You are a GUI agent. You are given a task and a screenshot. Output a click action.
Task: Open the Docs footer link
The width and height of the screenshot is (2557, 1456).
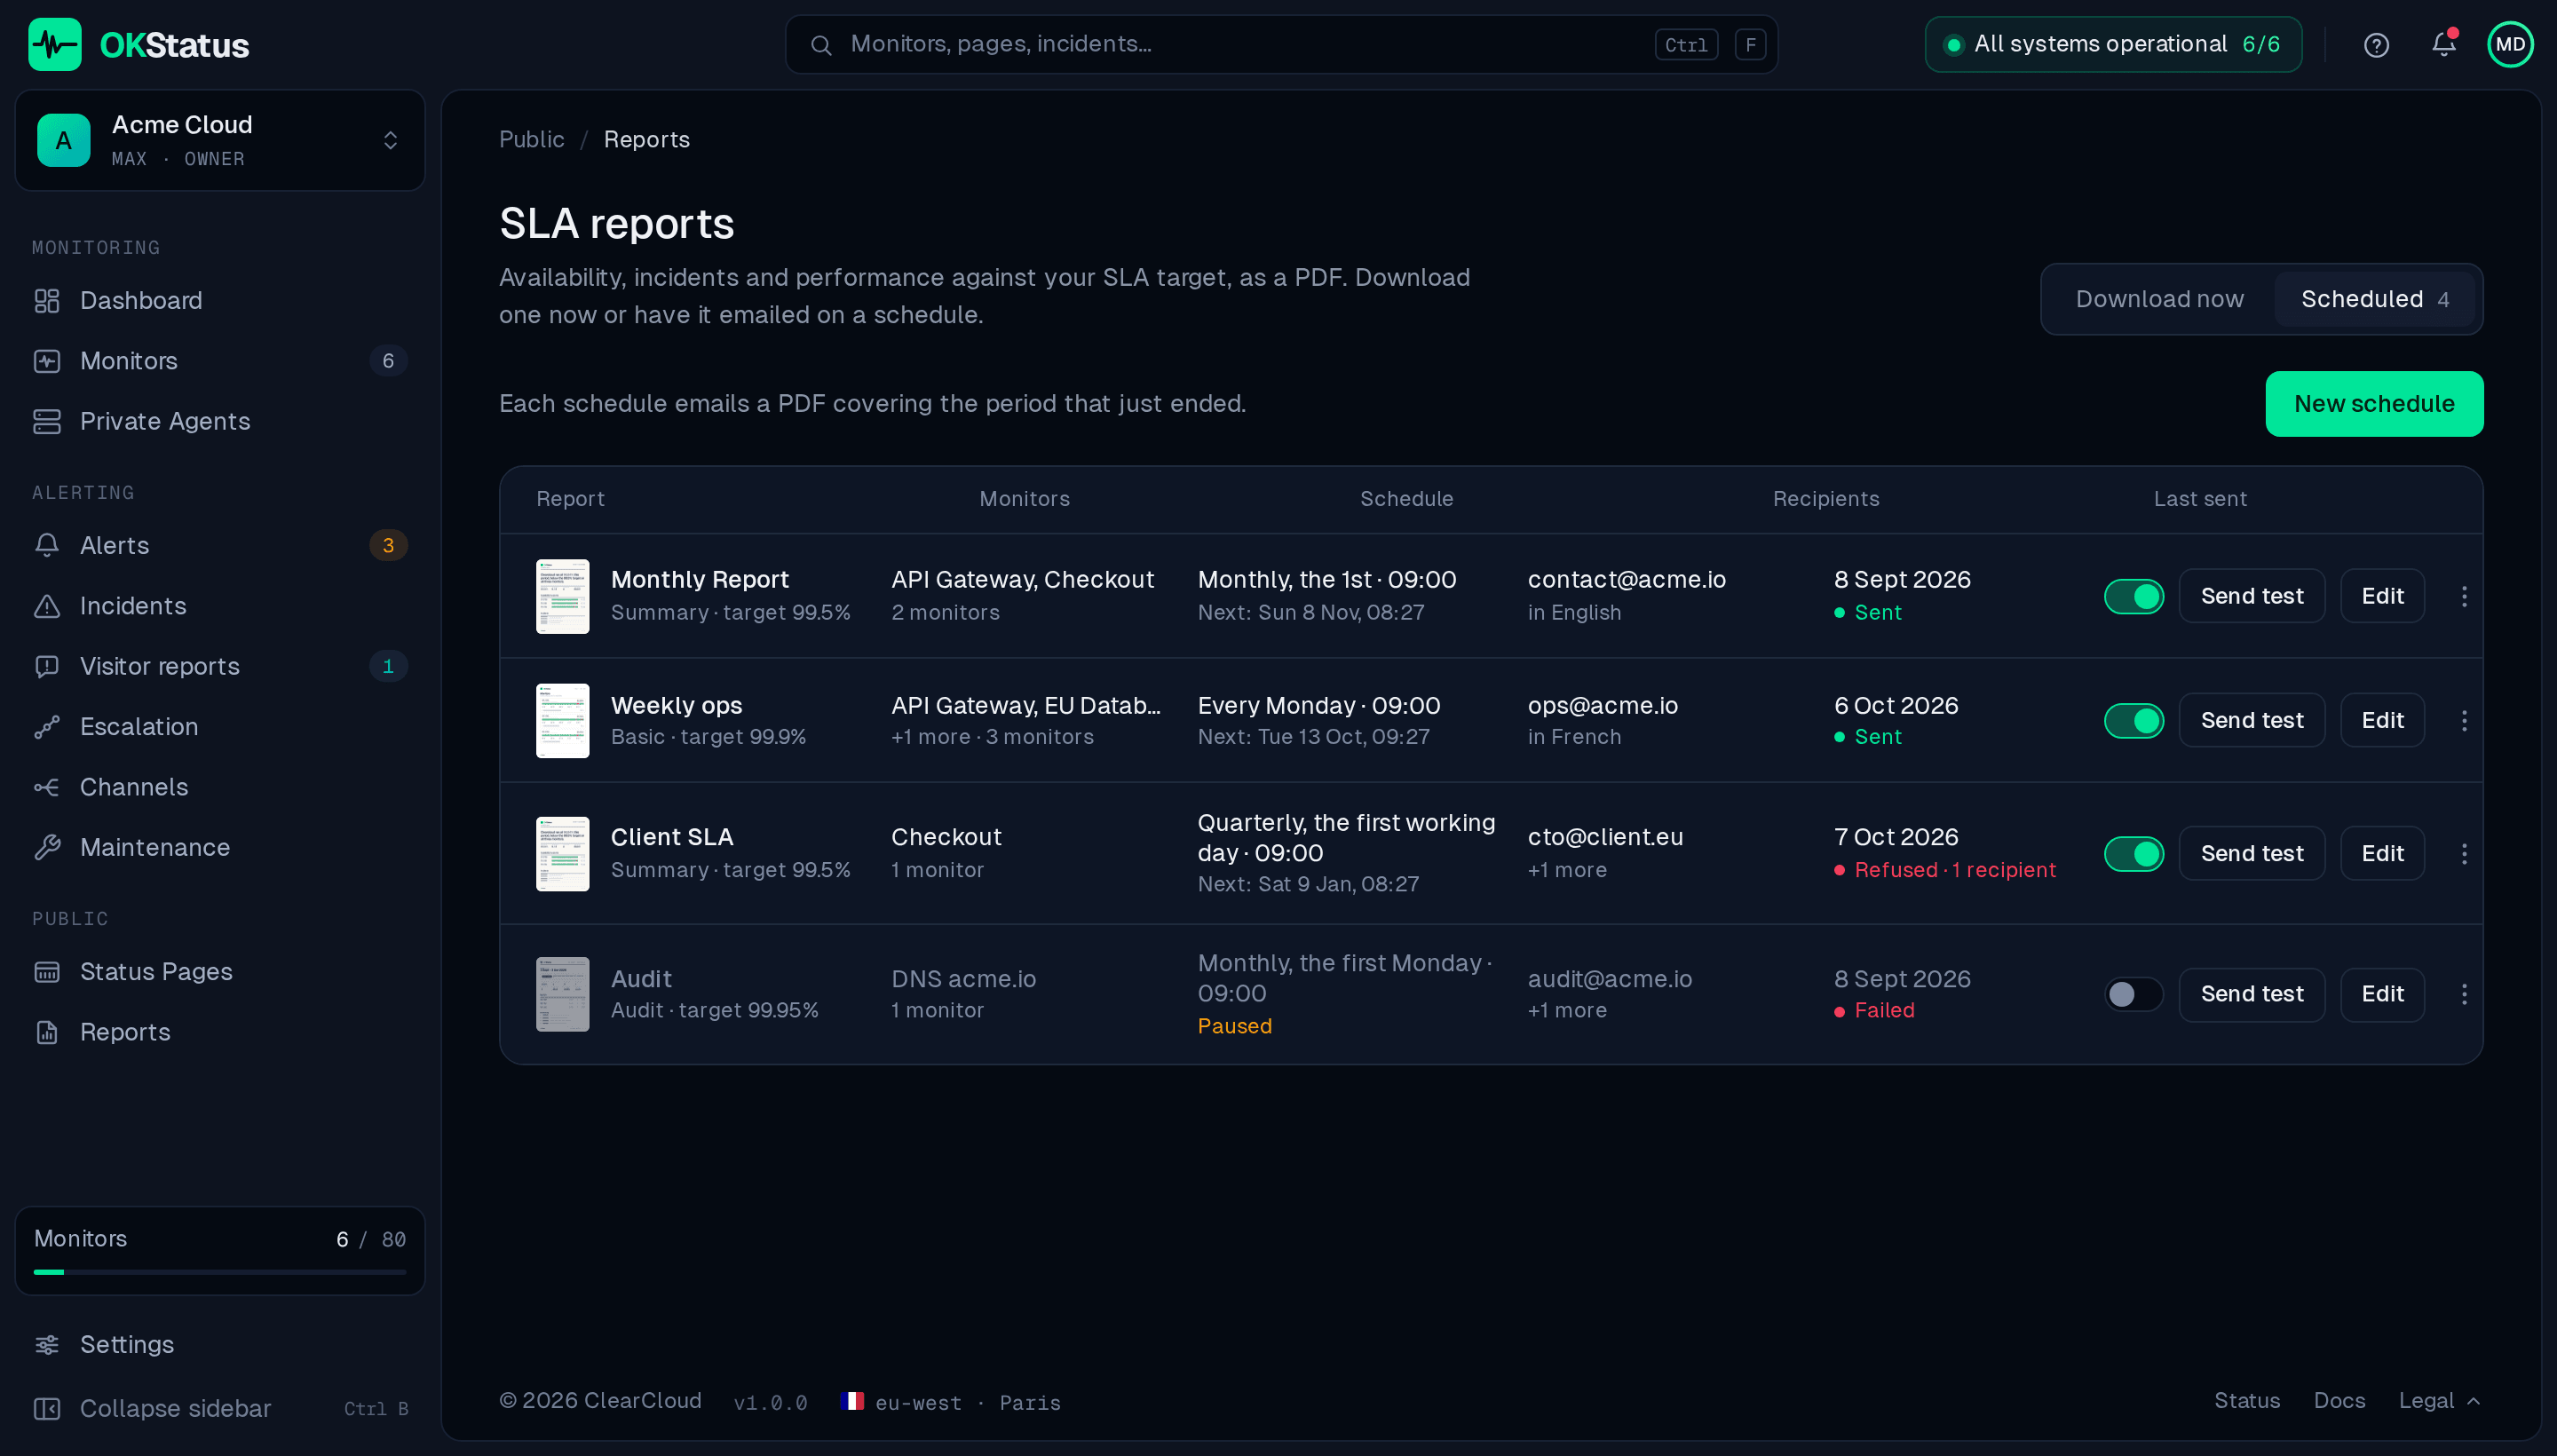tap(2339, 1401)
